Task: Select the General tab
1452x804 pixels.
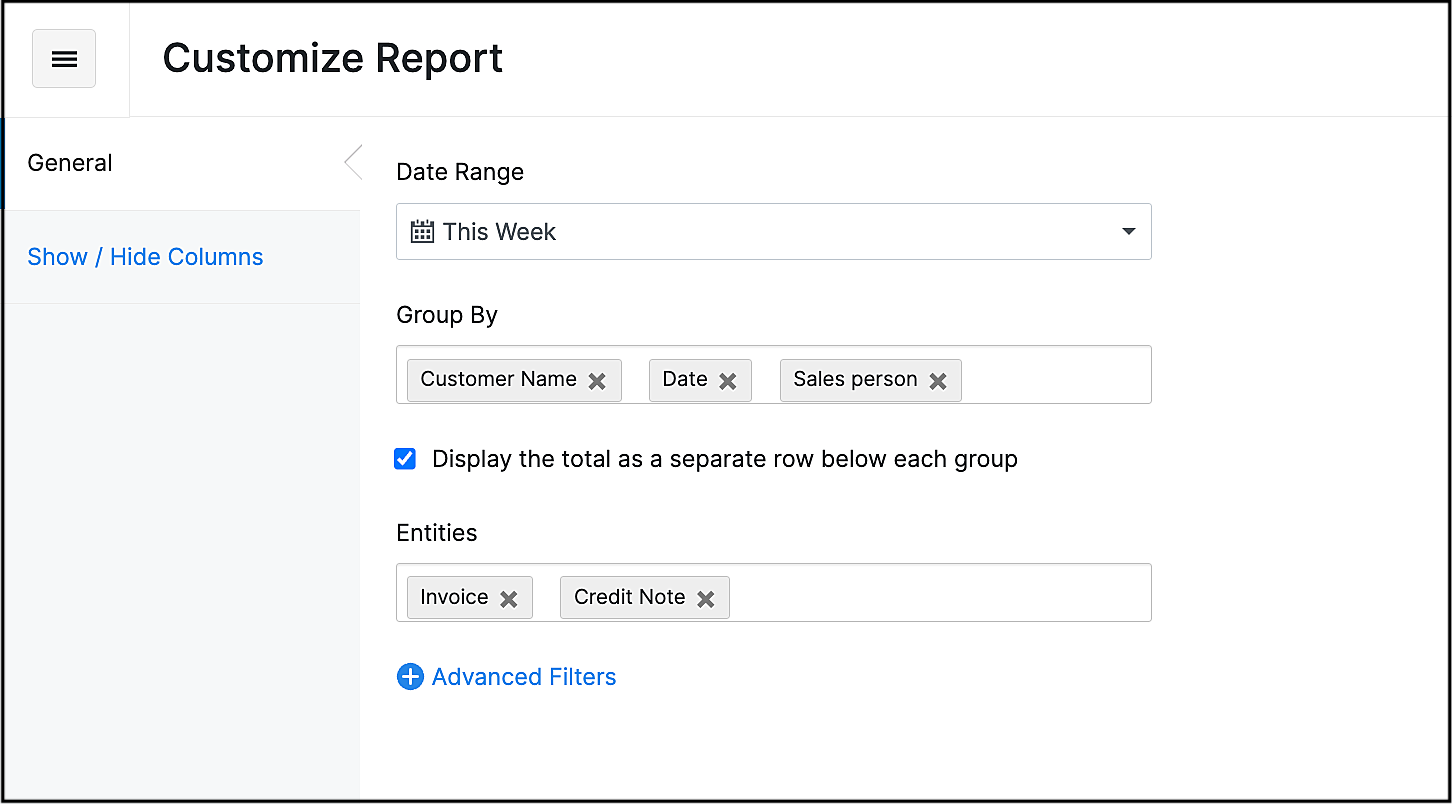Action: click(70, 163)
